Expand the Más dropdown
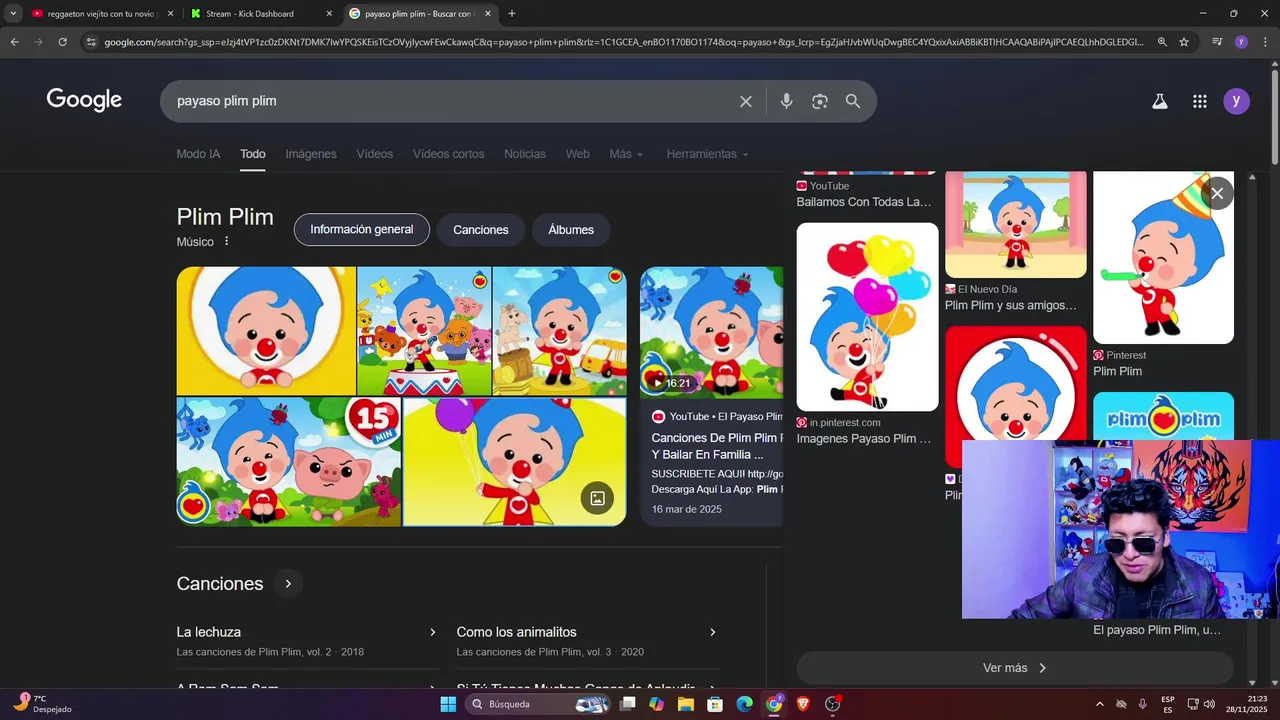Screen dimensions: 1280x720 pyautogui.click(x=626, y=154)
